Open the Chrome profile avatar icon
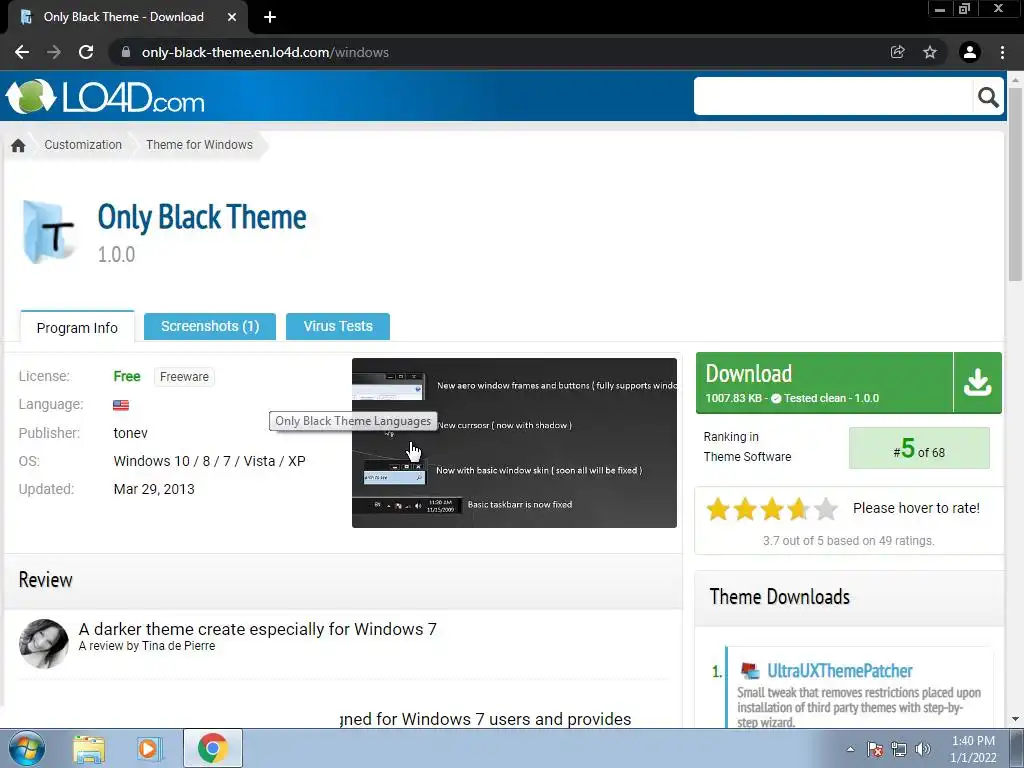Image resolution: width=1024 pixels, height=768 pixels. click(970, 52)
